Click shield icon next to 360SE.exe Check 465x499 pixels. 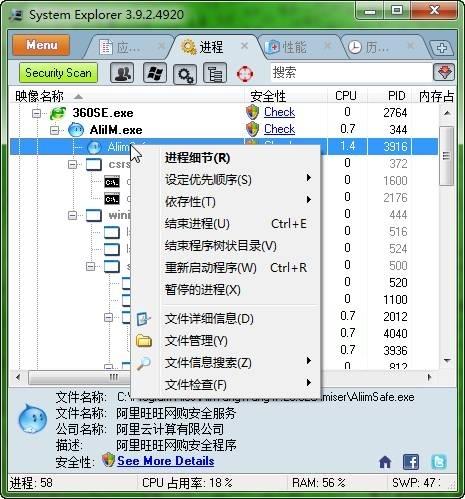pos(252,112)
